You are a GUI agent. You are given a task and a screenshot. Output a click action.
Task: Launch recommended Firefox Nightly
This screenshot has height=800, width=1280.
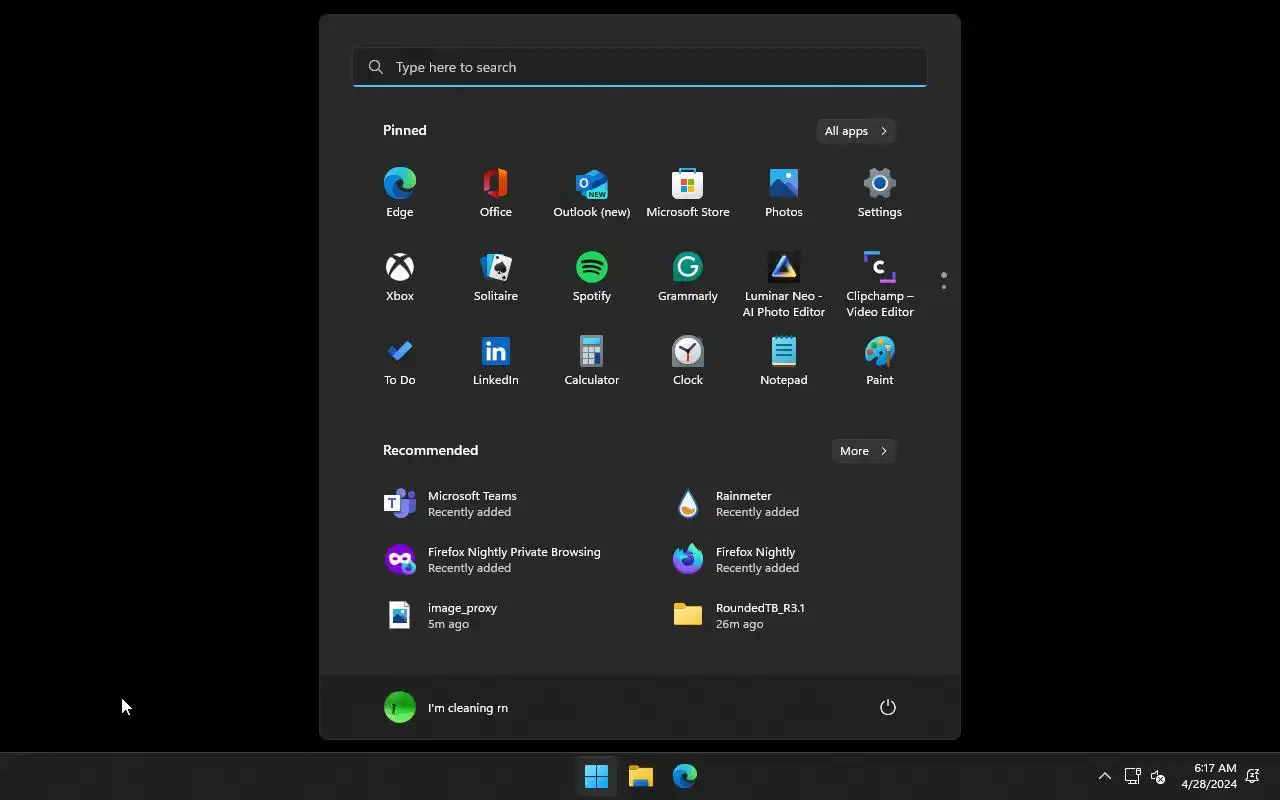[784, 559]
